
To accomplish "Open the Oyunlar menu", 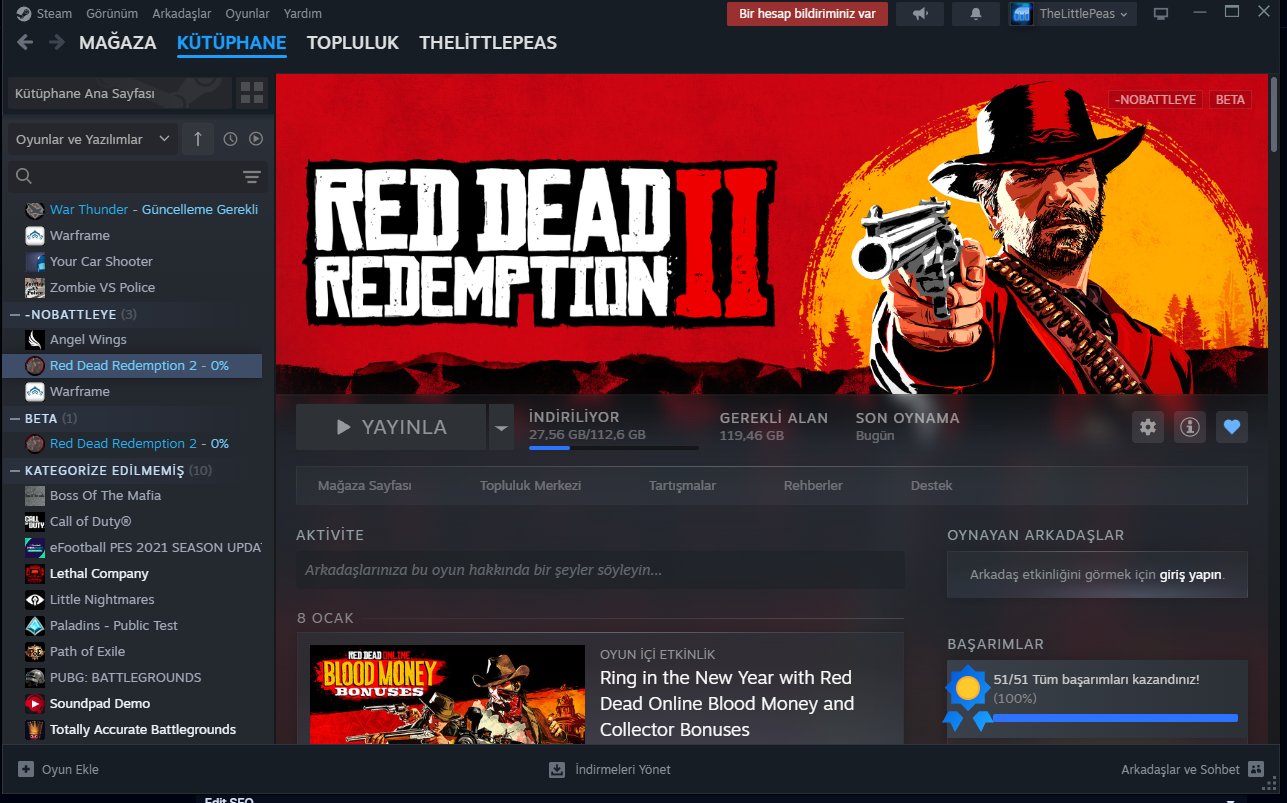I will (x=248, y=14).
